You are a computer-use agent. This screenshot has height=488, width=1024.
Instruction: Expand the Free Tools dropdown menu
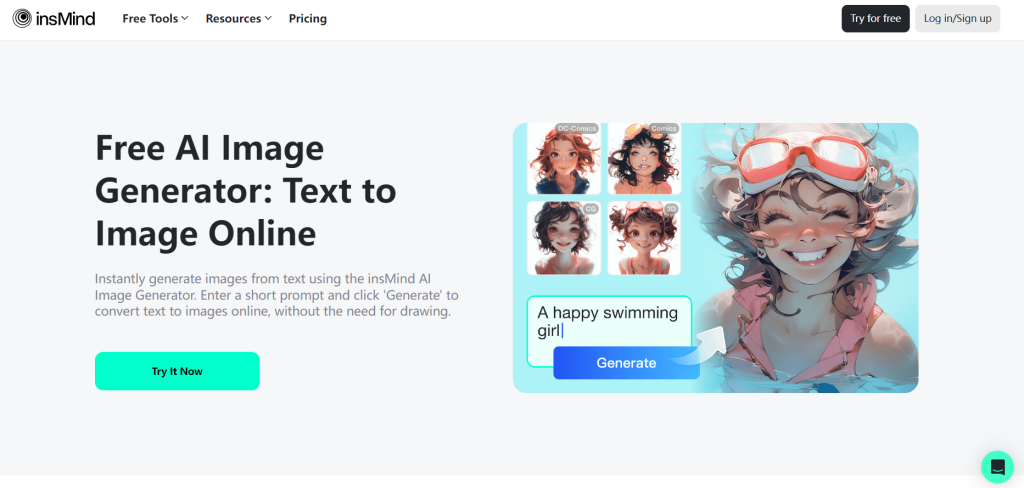[x=155, y=18]
